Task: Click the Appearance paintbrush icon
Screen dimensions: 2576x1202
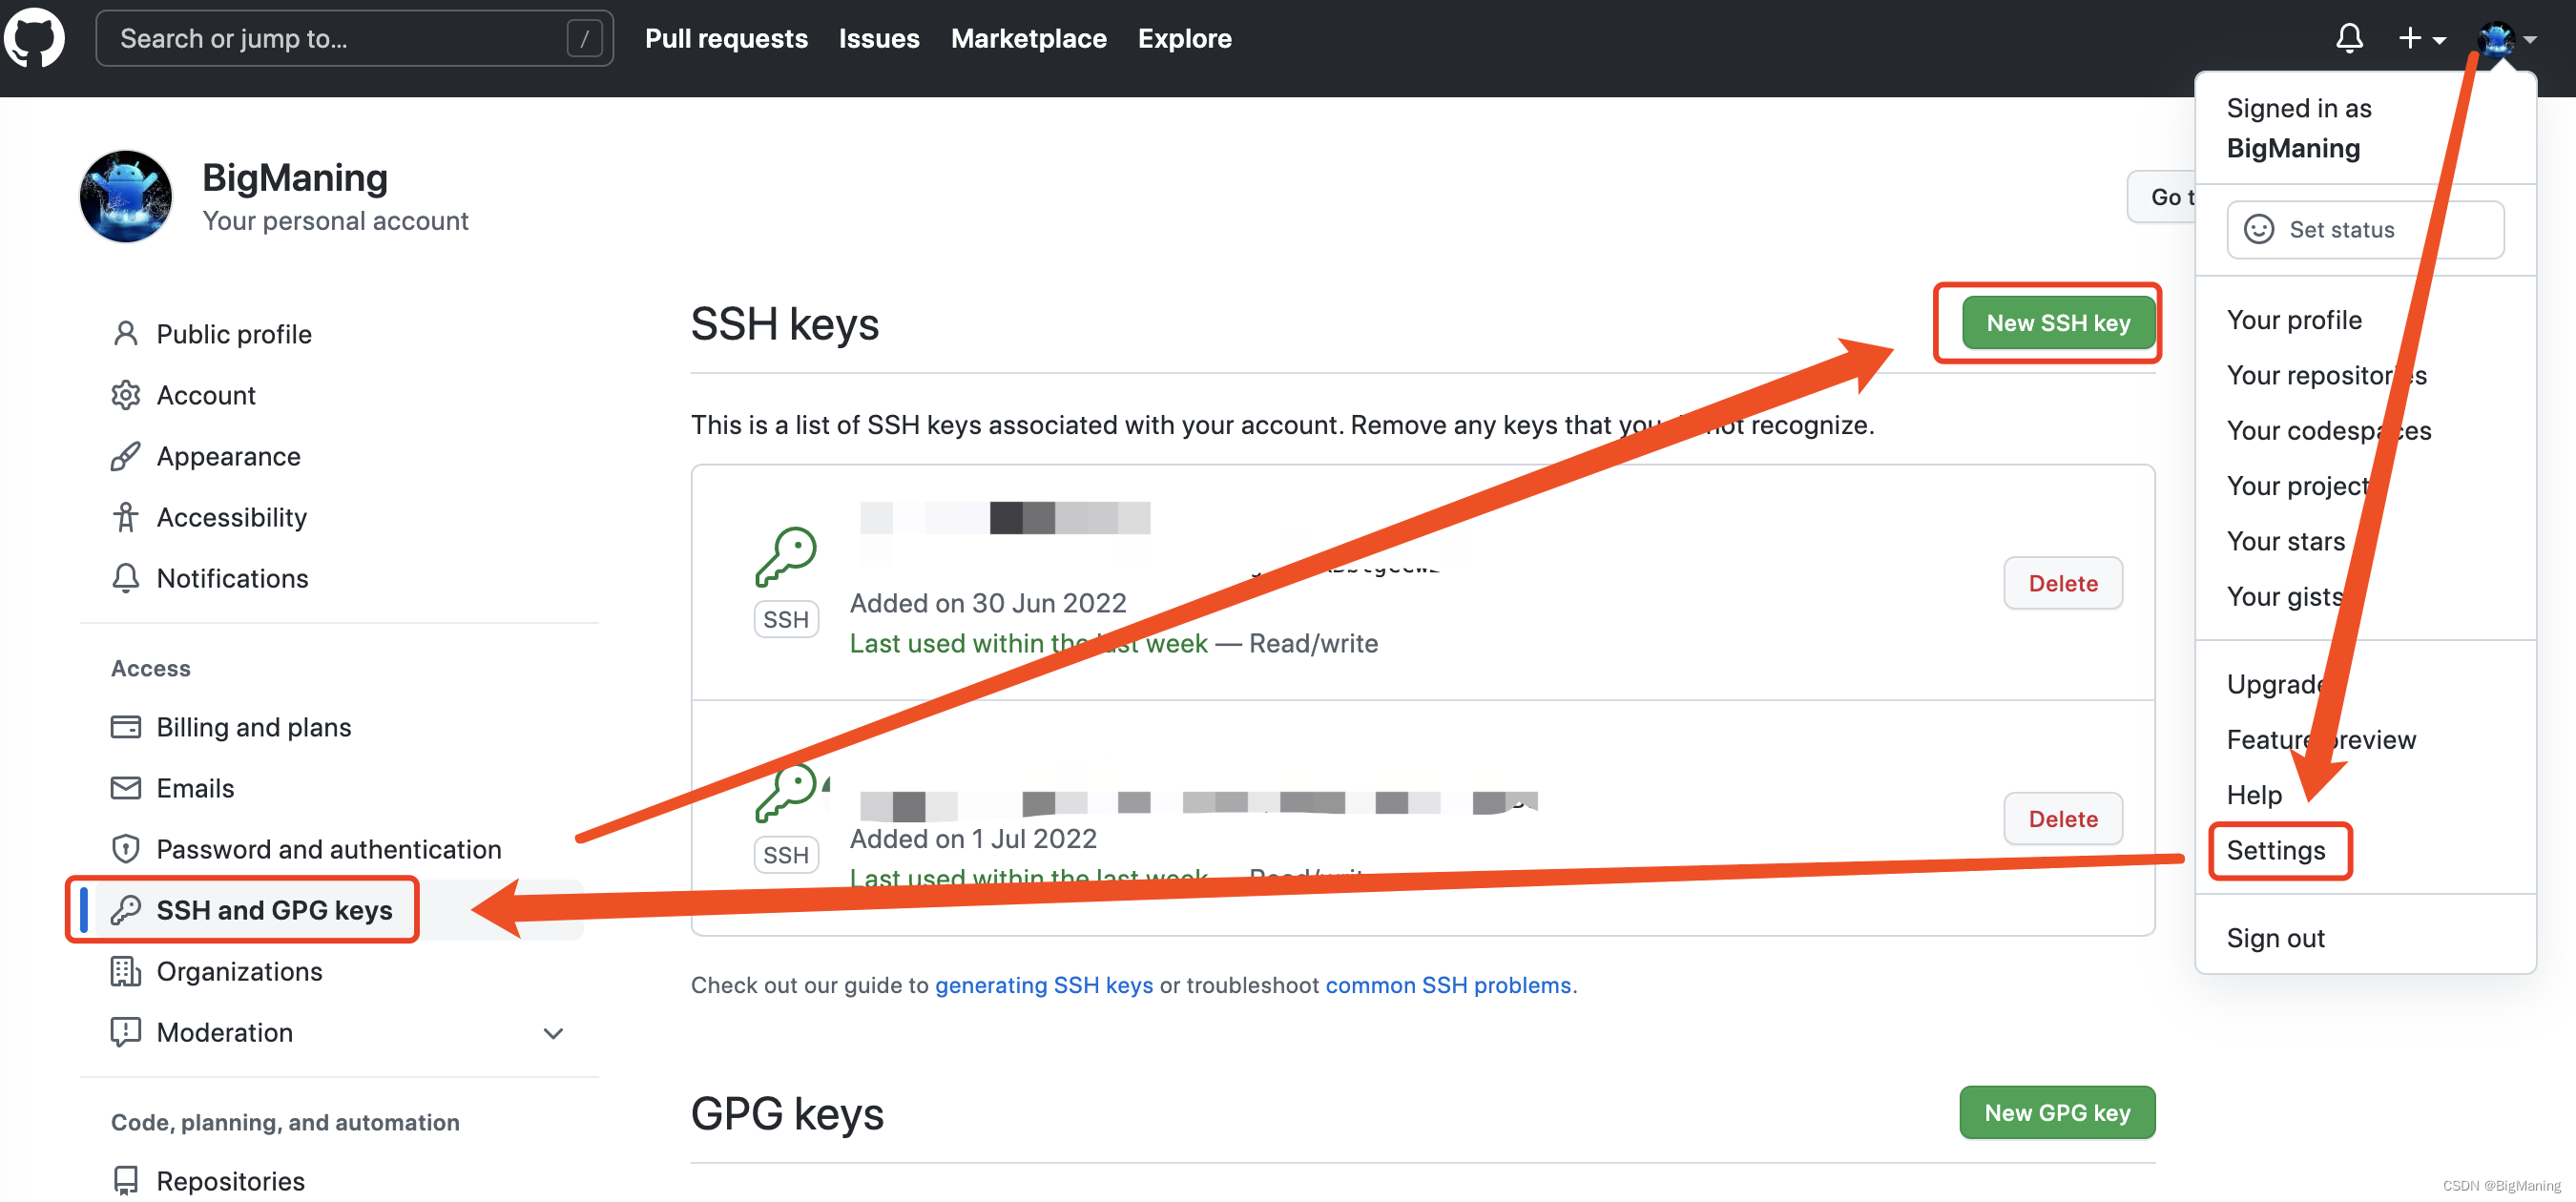Action: click(x=125, y=456)
